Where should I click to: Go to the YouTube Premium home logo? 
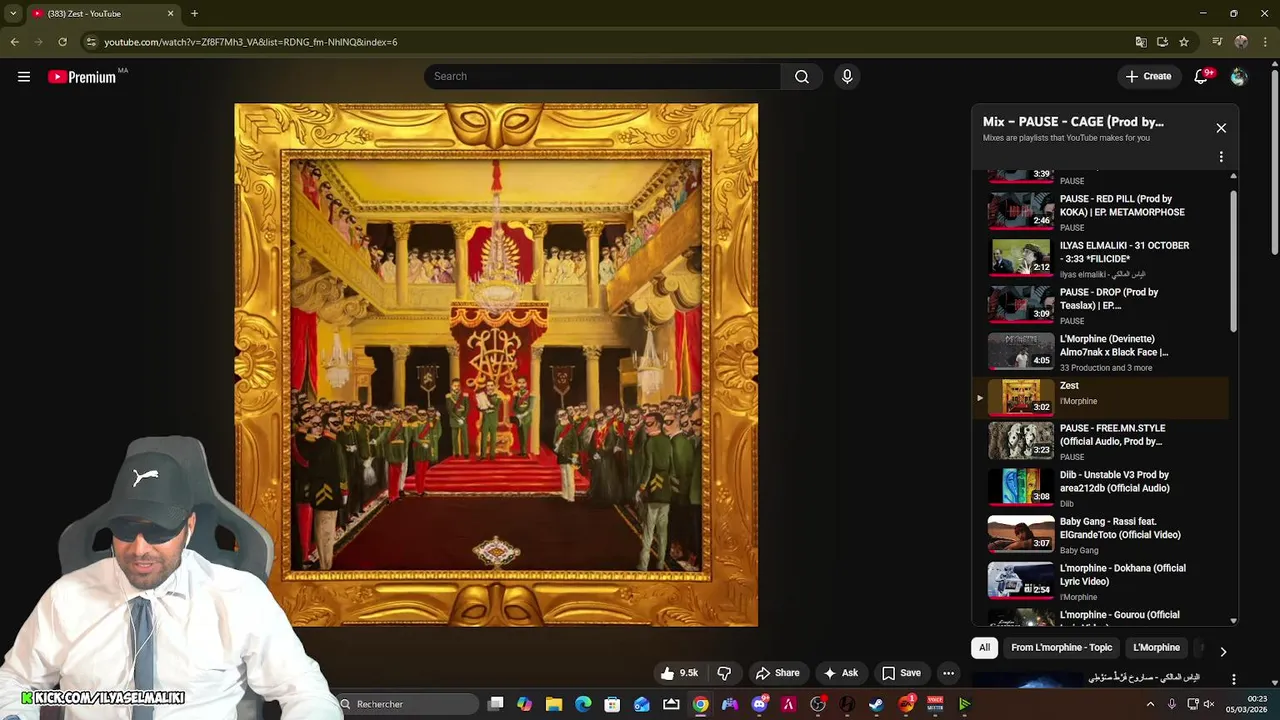82,77
